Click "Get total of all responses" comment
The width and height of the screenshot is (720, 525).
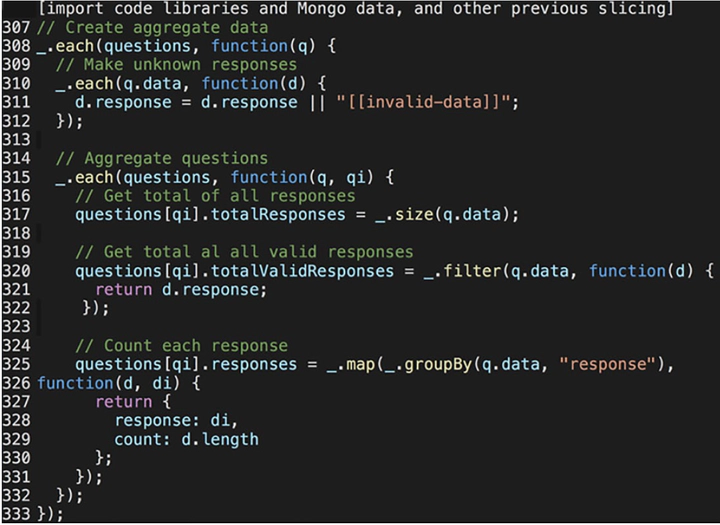215,196
